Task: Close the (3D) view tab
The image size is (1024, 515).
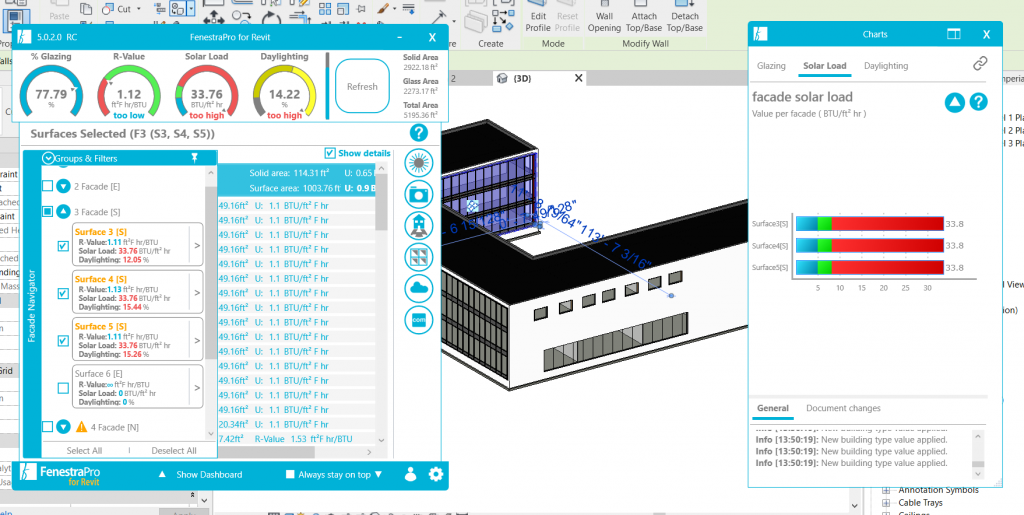Action: (x=578, y=78)
